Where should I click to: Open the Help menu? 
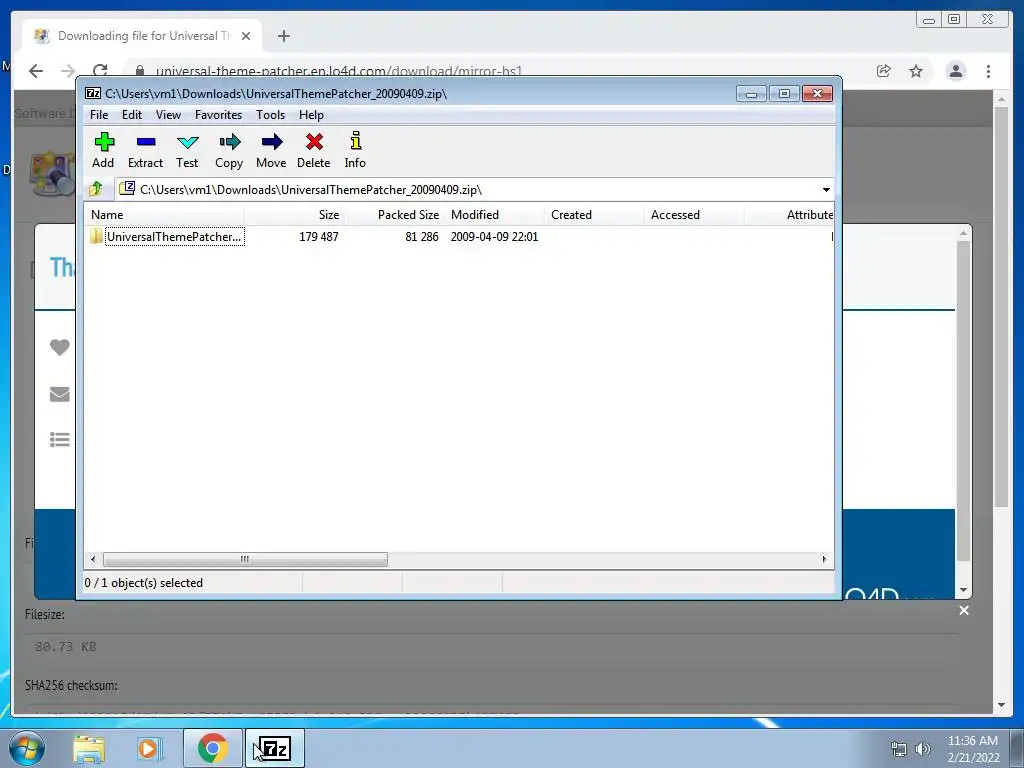(x=312, y=115)
